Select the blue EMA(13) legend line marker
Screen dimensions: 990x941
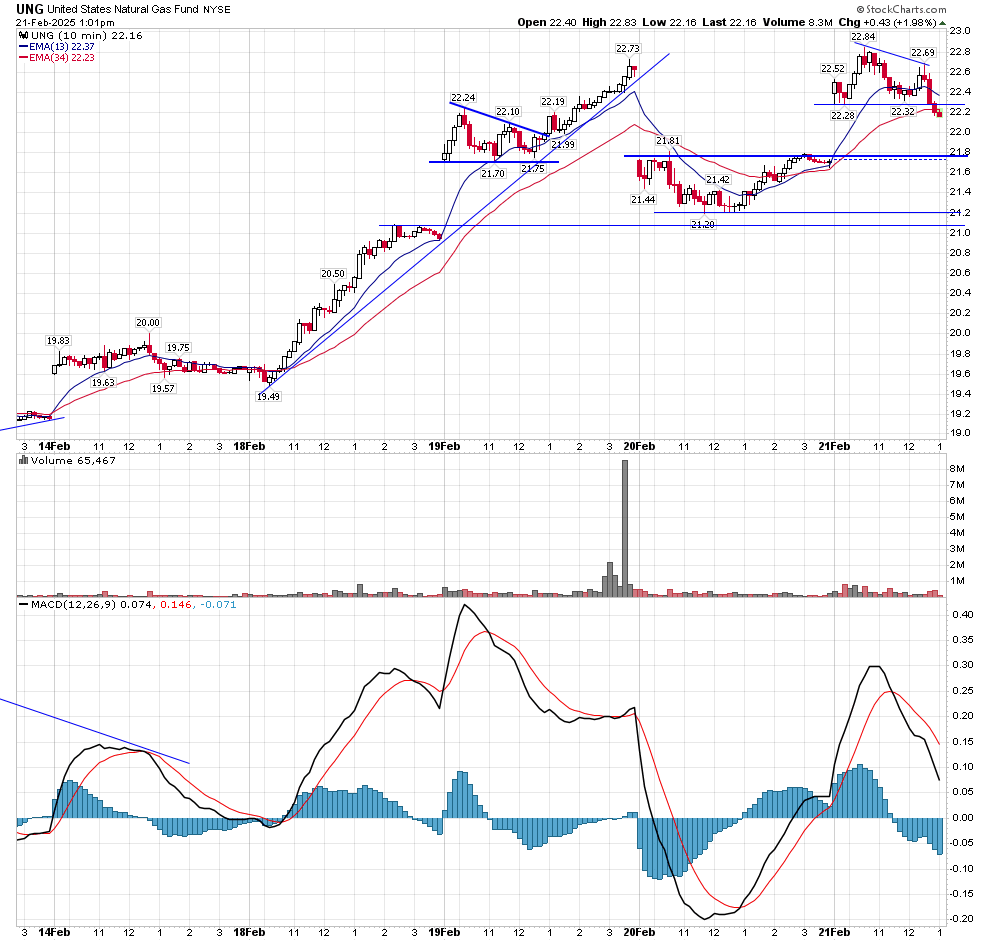(23, 47)
